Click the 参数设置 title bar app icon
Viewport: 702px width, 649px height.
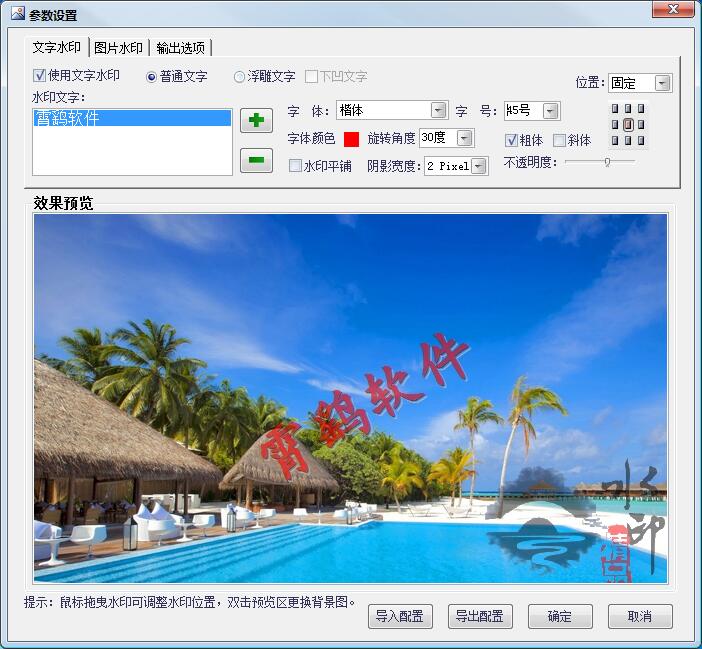pyautogui.click(x=18, y=14)
